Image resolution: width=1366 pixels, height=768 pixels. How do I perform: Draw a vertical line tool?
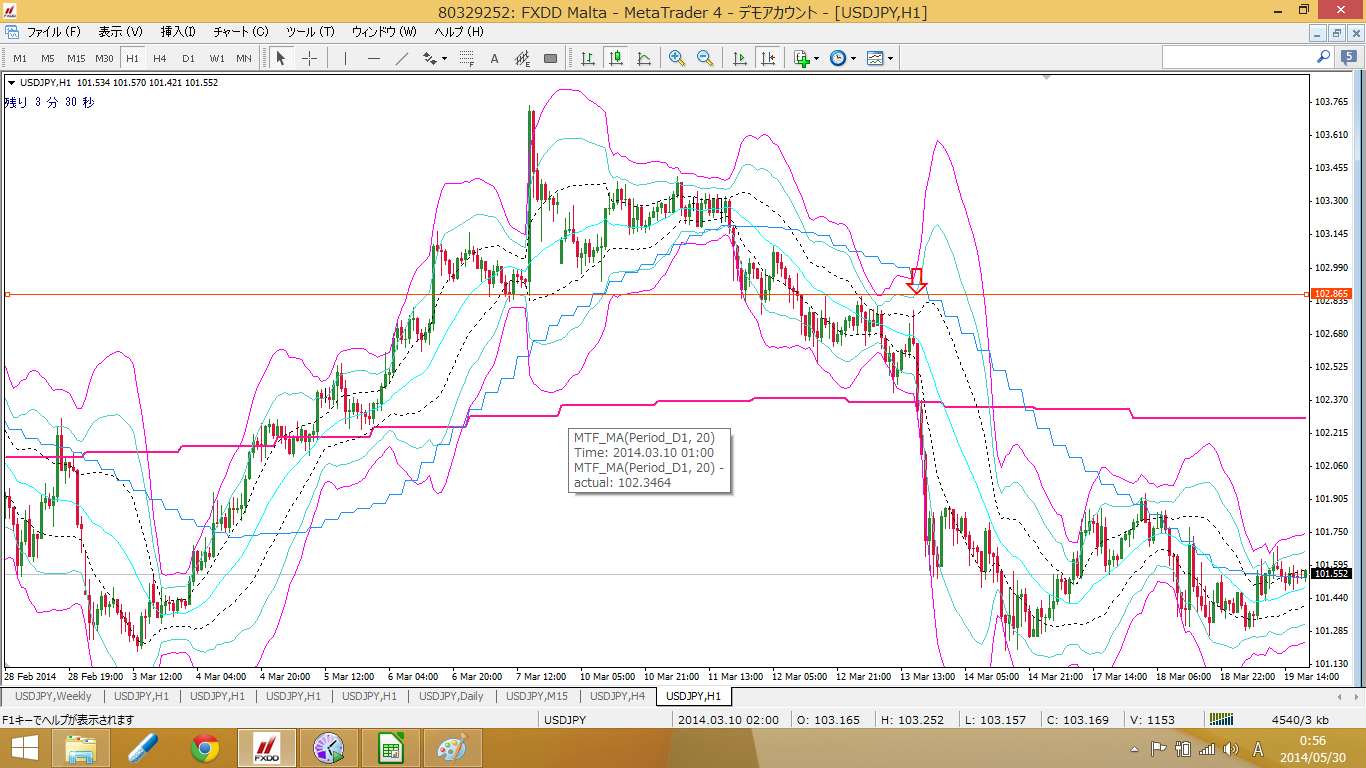(x=345, y=58)
